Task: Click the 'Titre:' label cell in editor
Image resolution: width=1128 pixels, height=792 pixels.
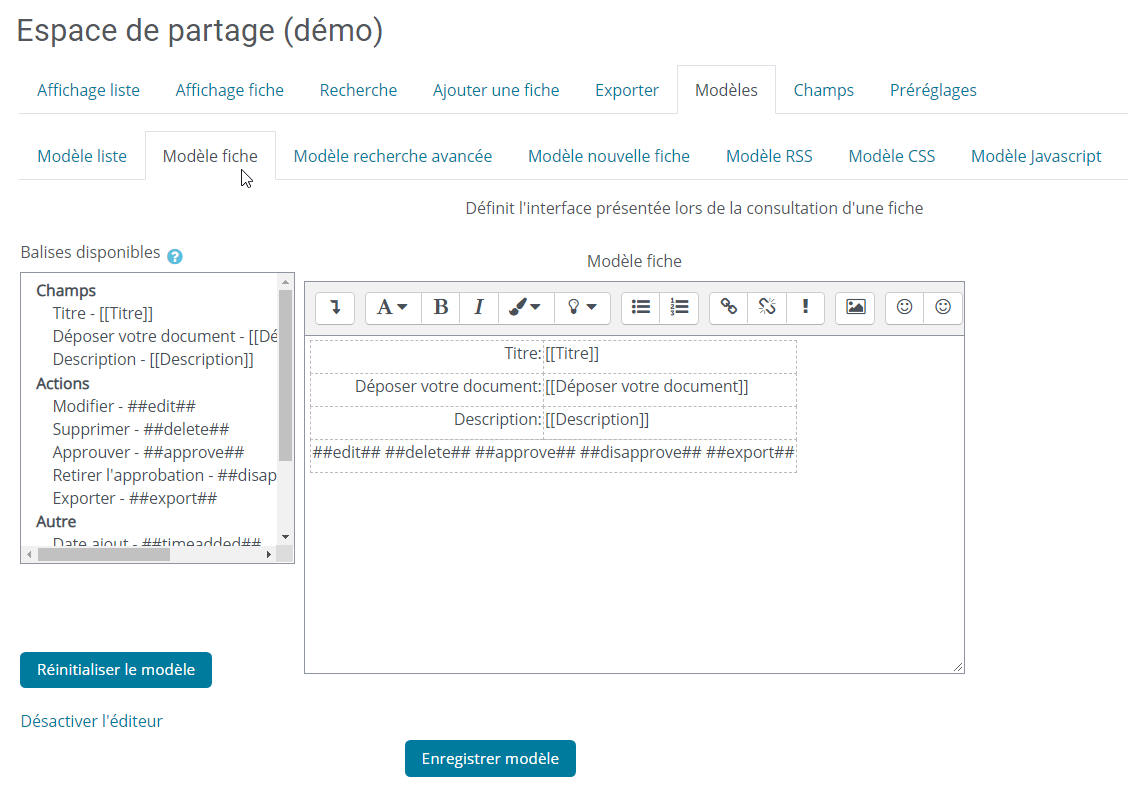Action: point(427,357)
